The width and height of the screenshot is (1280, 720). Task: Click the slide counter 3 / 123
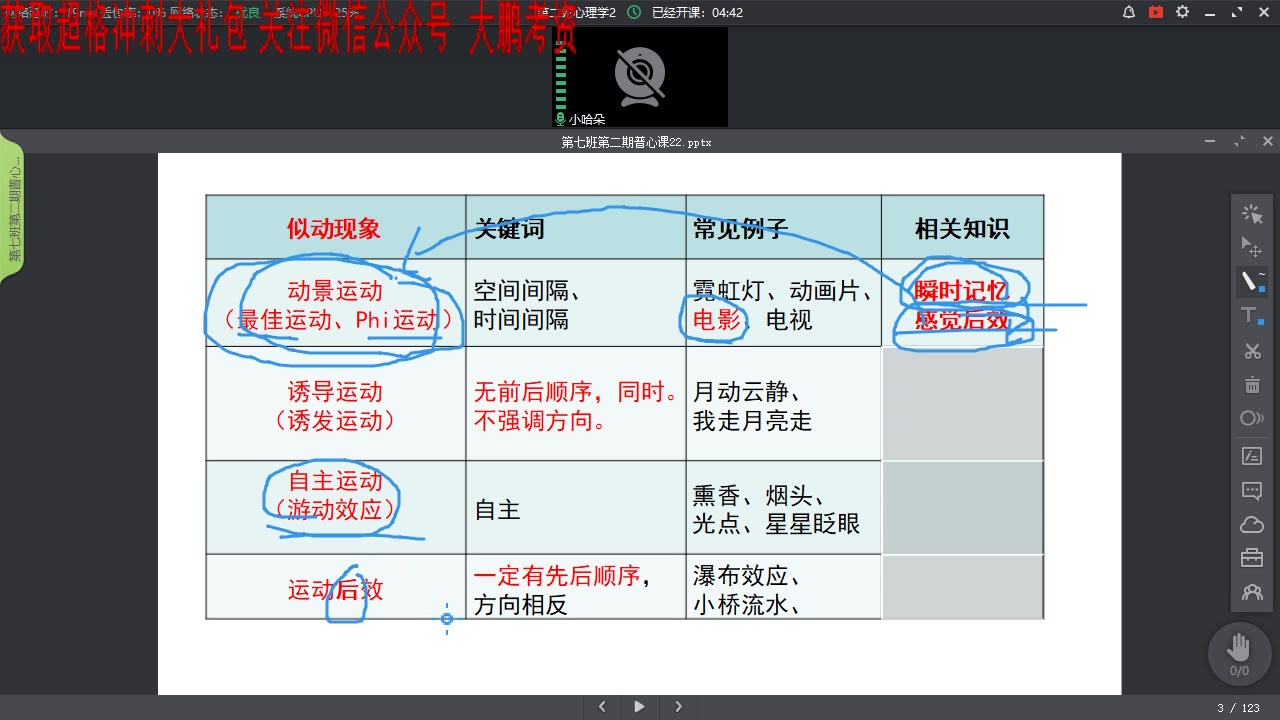1238,708
